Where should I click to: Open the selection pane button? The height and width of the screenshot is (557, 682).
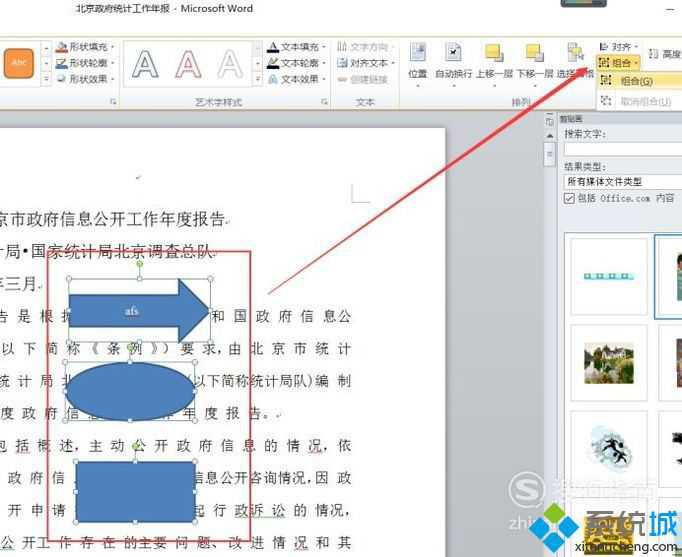pos(575,62)
